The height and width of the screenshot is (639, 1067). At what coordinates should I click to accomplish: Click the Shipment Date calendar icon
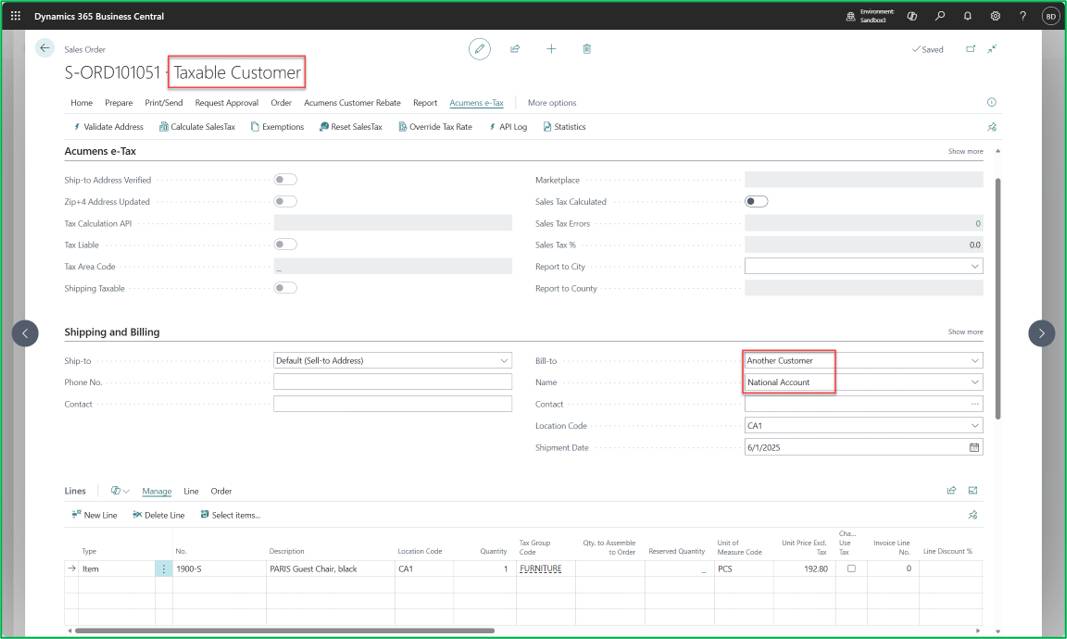click(x=974, y=447)
